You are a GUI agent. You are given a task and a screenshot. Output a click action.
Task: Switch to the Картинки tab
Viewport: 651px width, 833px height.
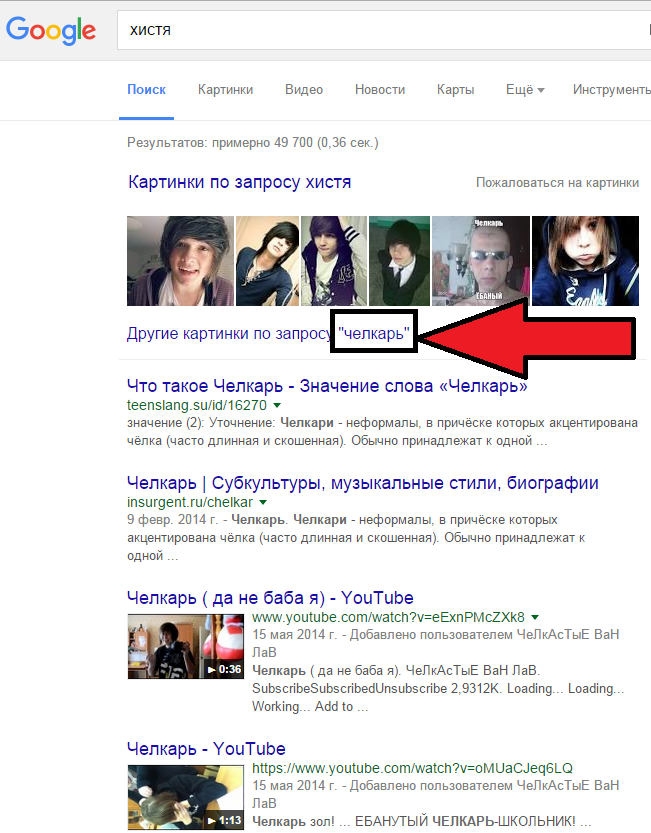[x=225, y=90]
